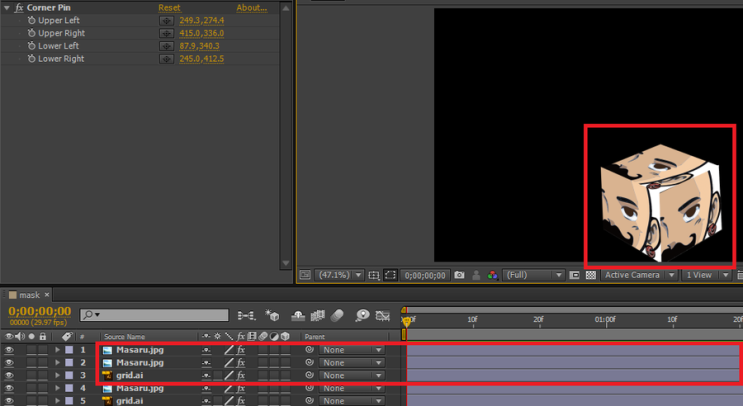Open Parent None dropdown for layer 1
Image resolution: width=743 pixels, height=406 pixels.
(x=351, y=350)
